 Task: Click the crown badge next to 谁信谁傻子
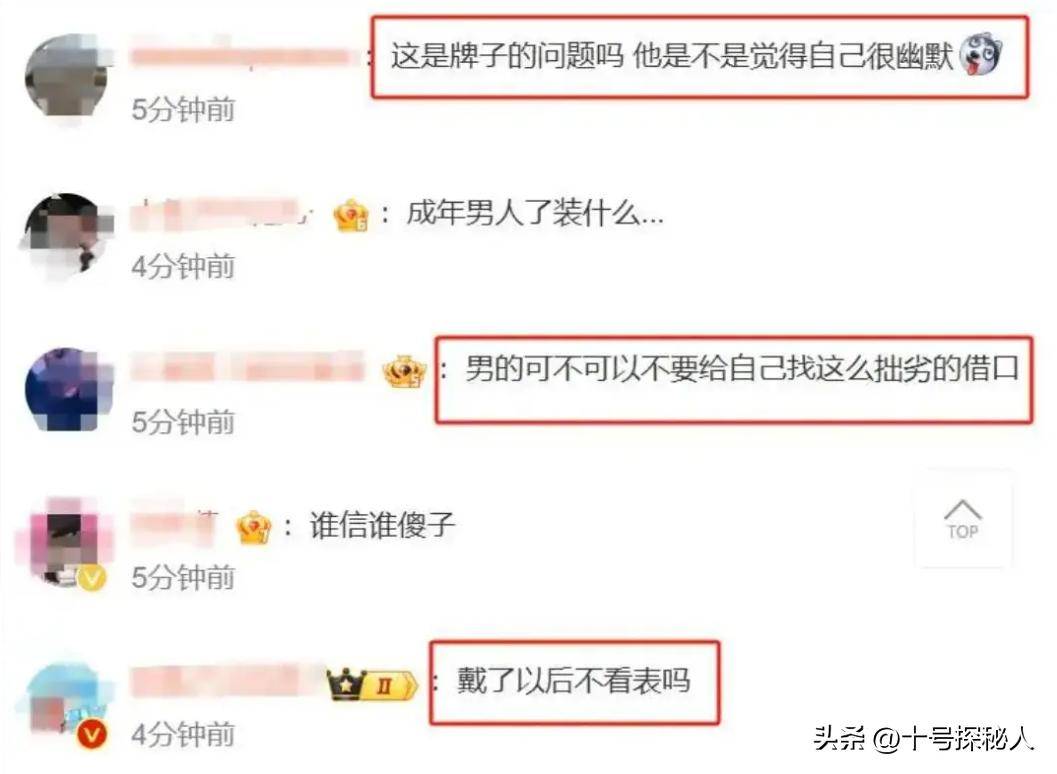click(253, 528)
